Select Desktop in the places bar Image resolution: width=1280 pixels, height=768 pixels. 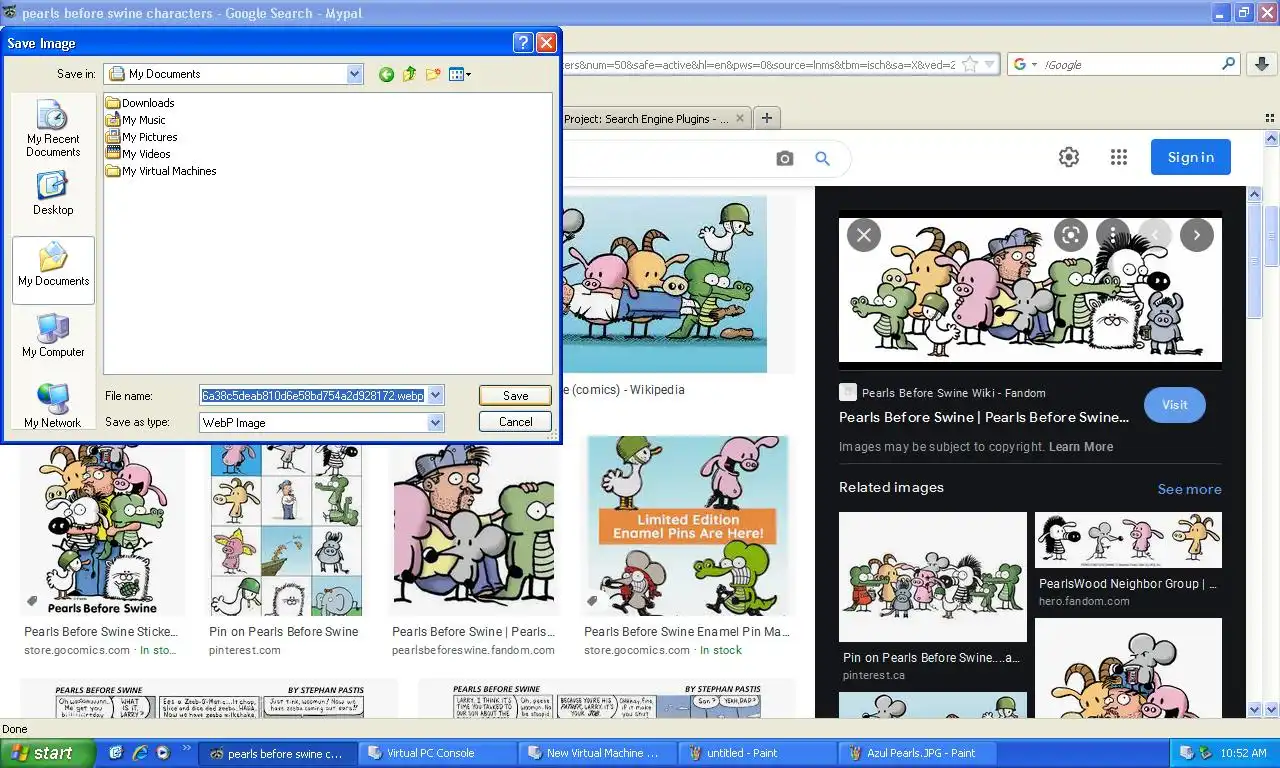click(53, 194)
